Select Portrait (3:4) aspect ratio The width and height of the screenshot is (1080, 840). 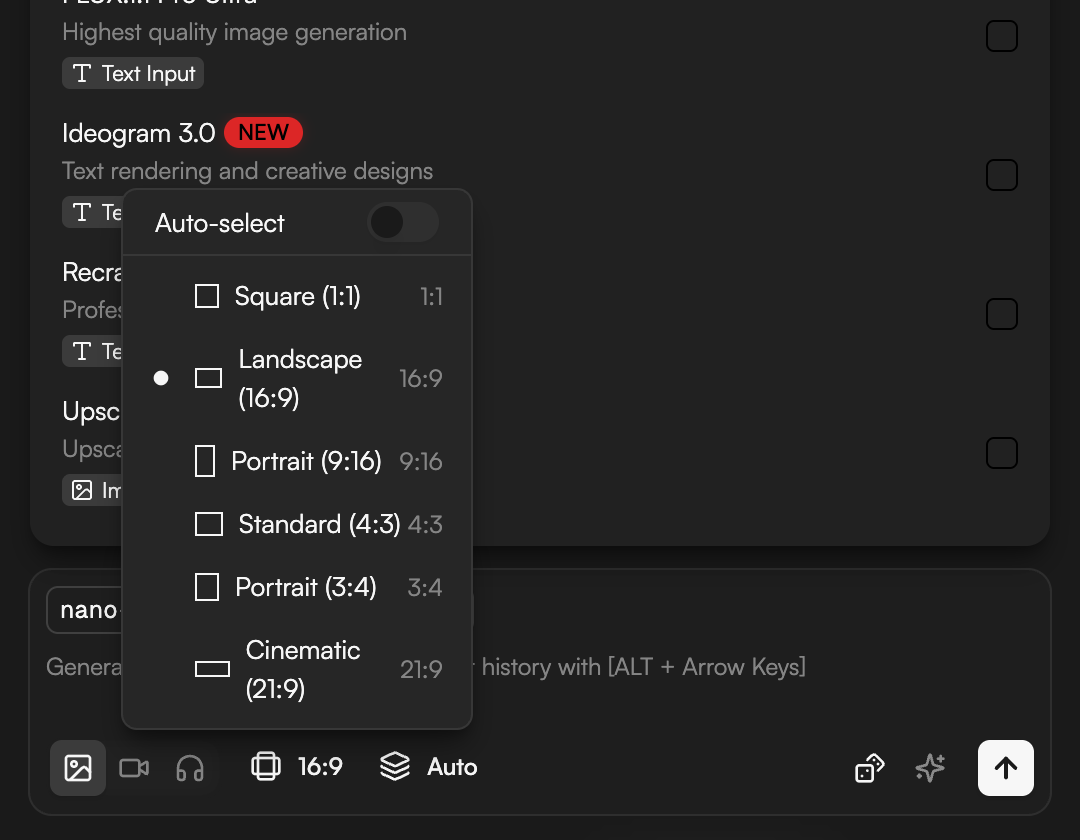[x=297, y=587]
